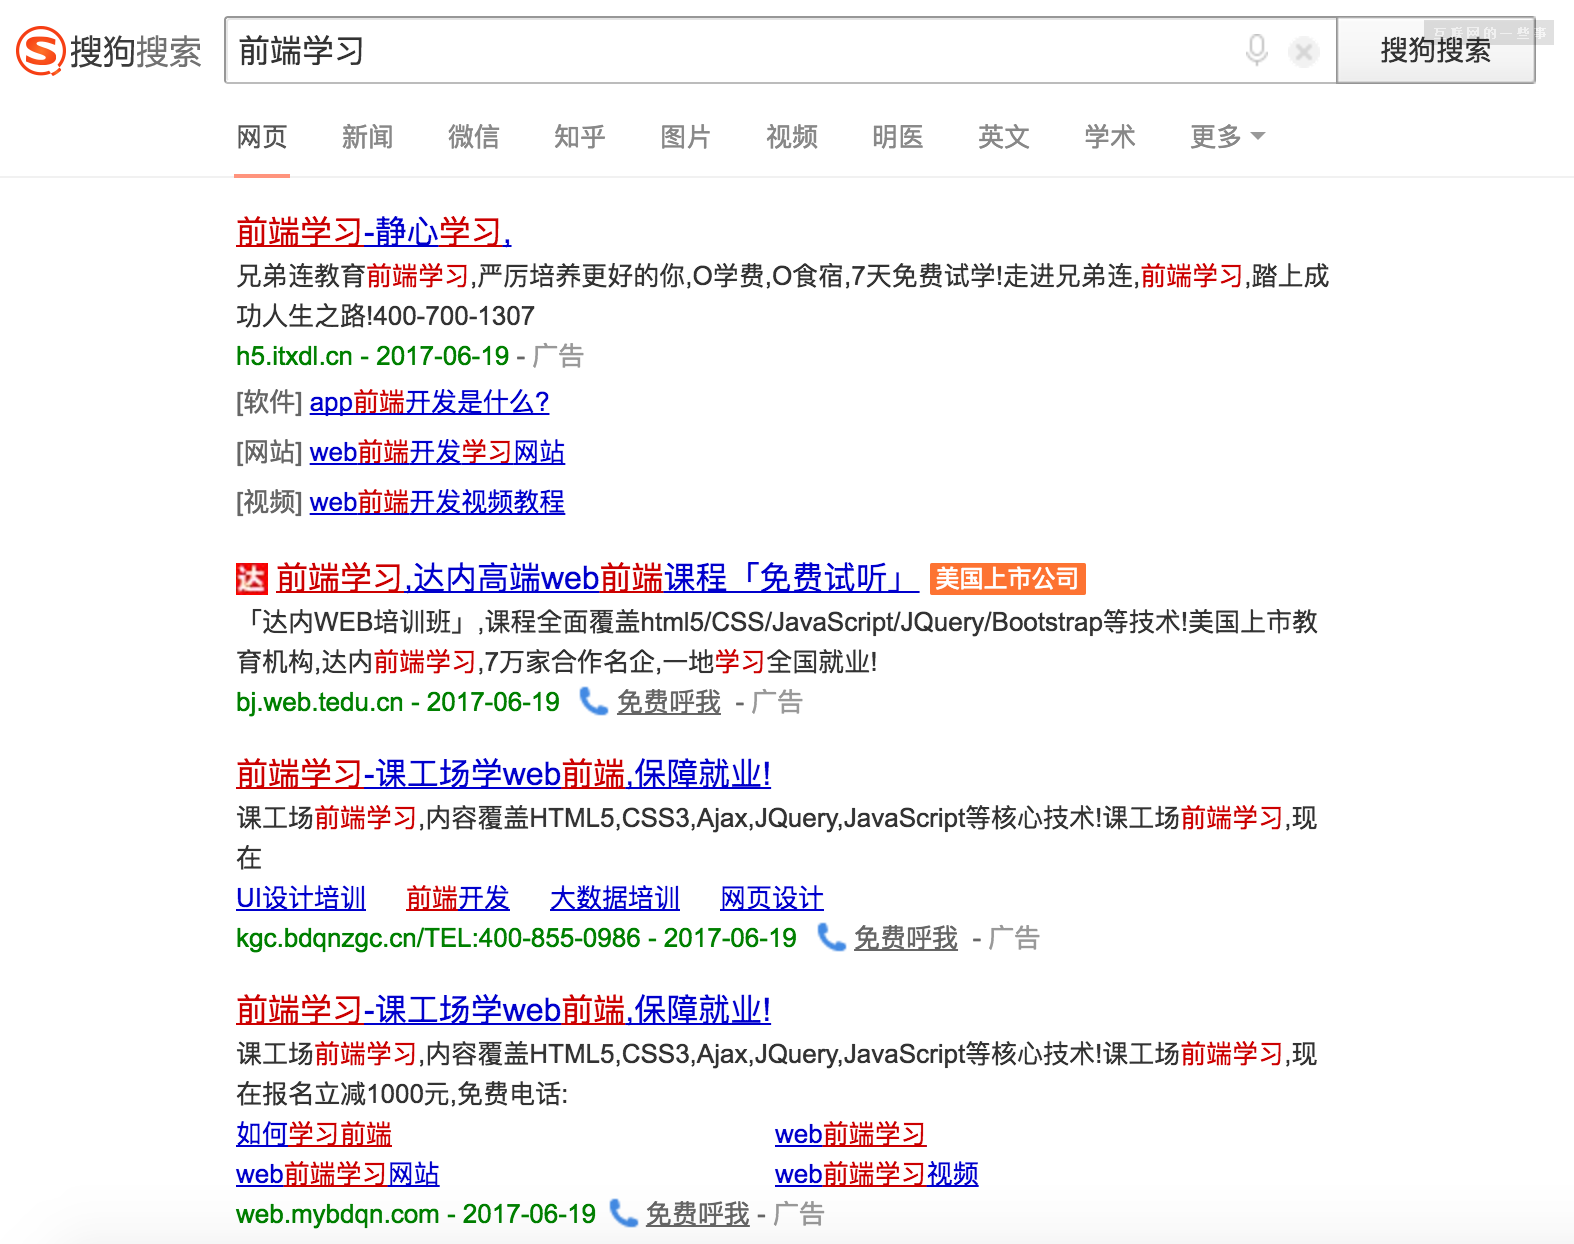
Task: Click 免费呼我 next to web.mybdqn.com
Action: coord(697,1214)
